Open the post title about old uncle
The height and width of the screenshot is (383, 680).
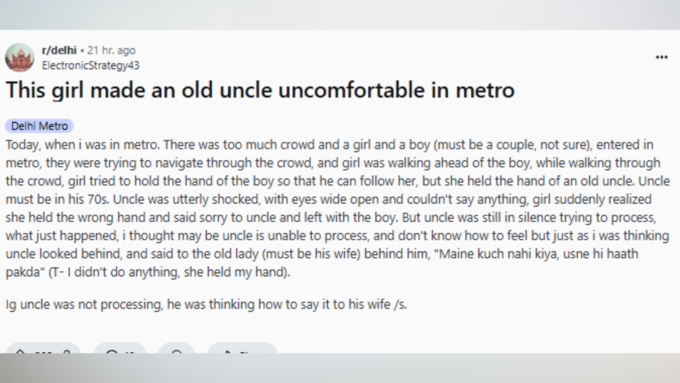coord(260,90)
